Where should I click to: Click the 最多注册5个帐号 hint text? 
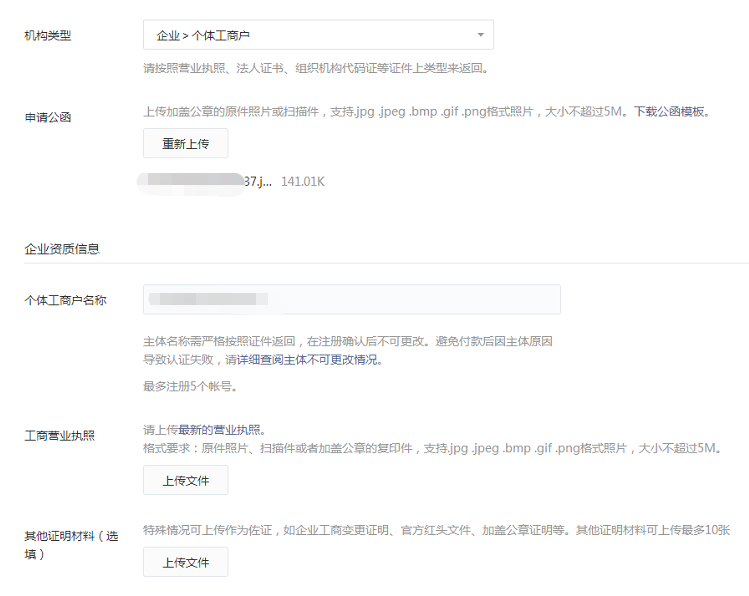(190, 387)
